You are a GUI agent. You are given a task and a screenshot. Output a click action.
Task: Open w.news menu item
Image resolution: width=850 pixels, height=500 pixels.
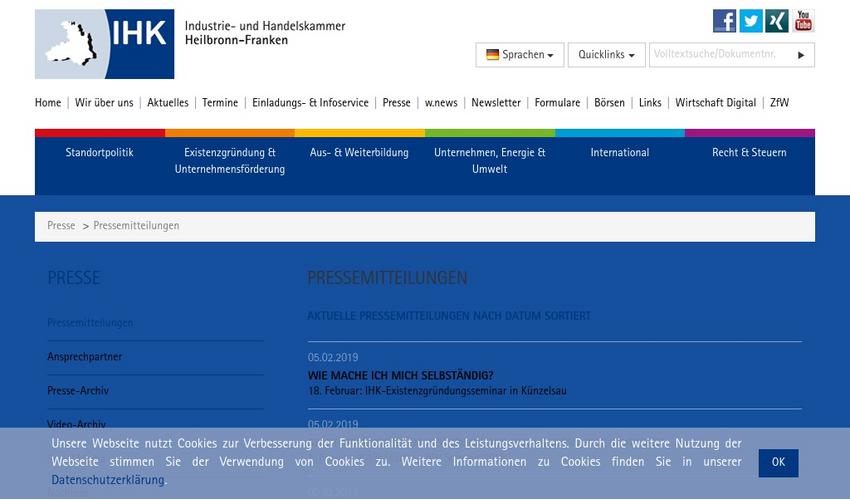tap(441, 102)
